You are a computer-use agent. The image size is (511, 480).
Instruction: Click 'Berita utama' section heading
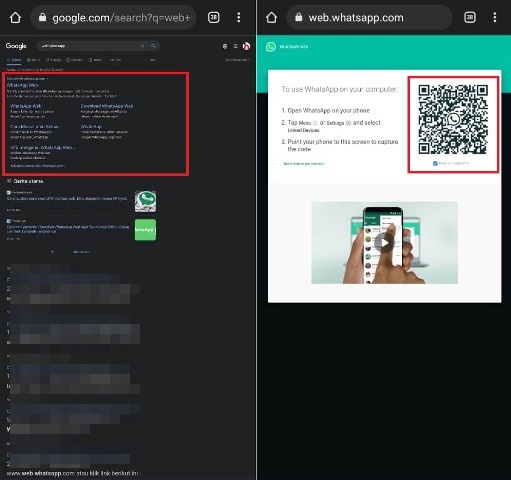click(x=28, y=181)
